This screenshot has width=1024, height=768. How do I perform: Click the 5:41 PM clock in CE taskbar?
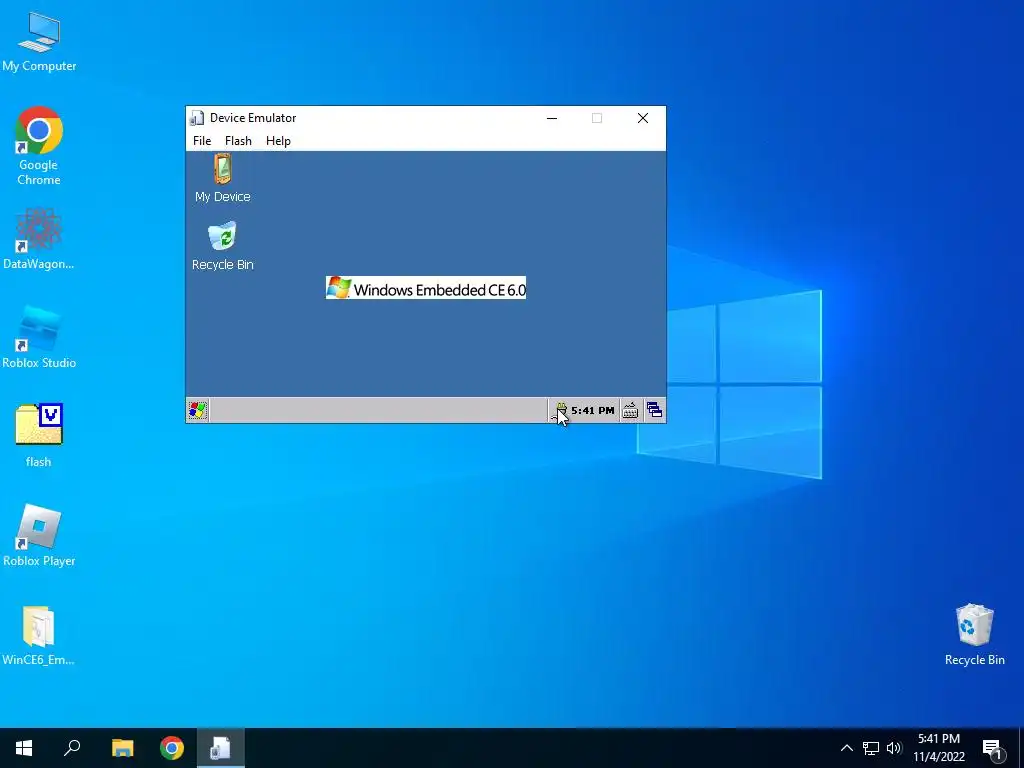tap(592, 411)
